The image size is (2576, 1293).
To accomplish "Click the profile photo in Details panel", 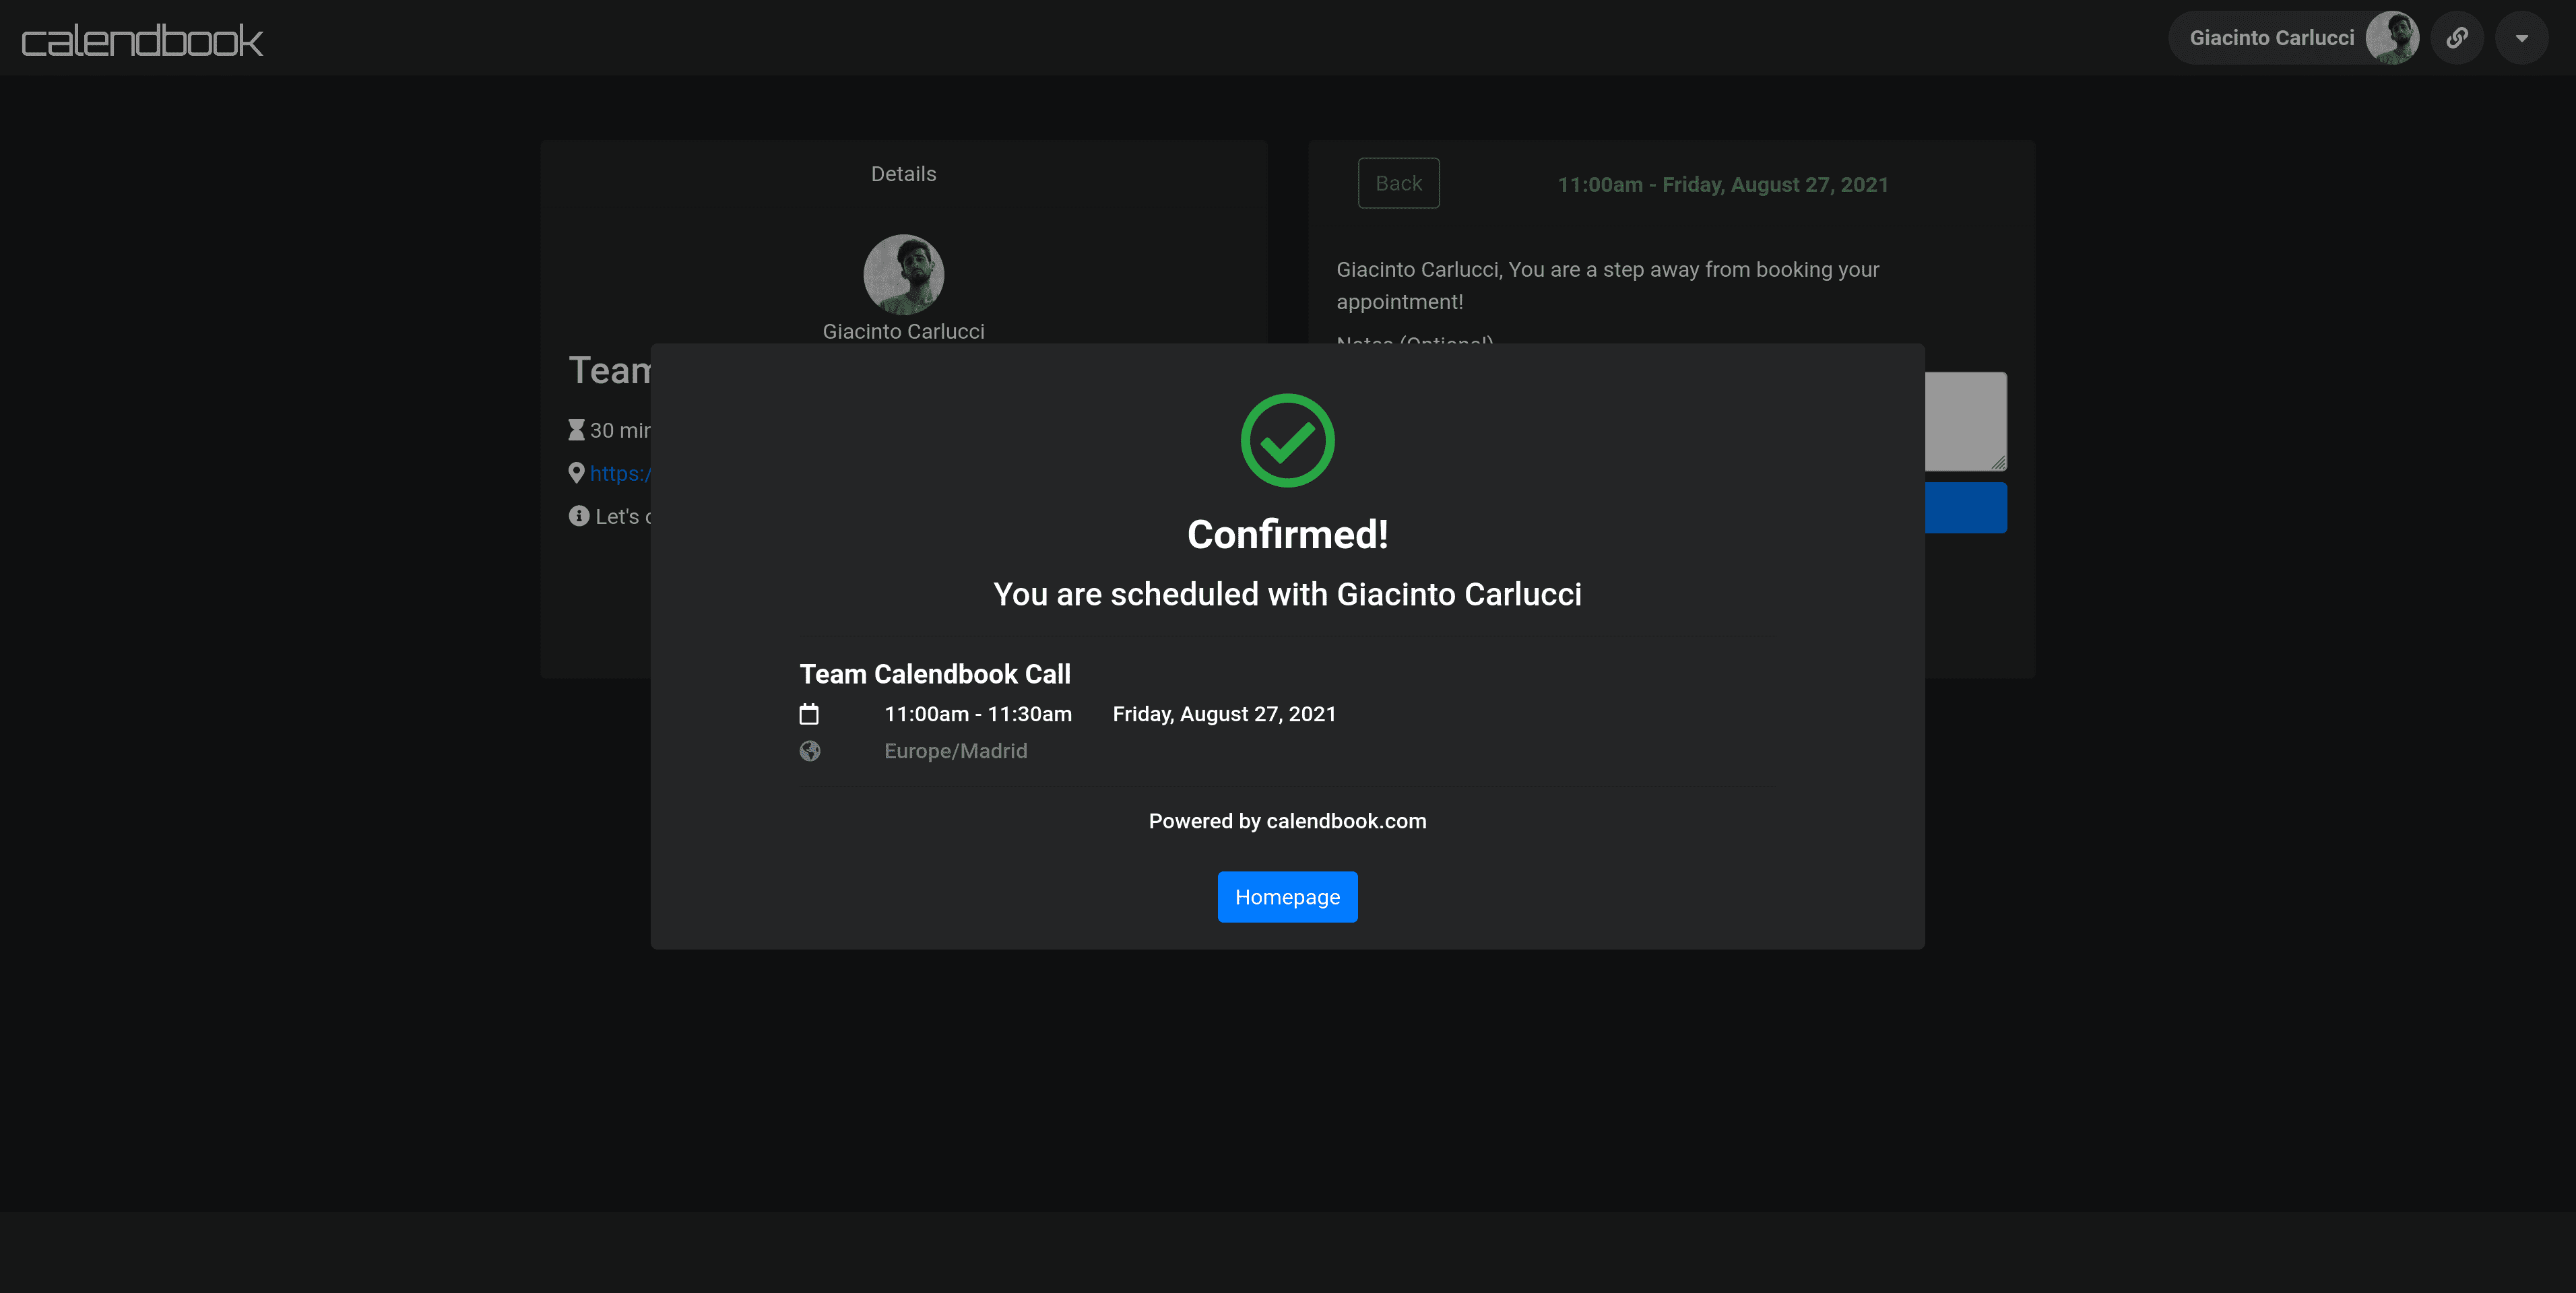I will (903, 274).
